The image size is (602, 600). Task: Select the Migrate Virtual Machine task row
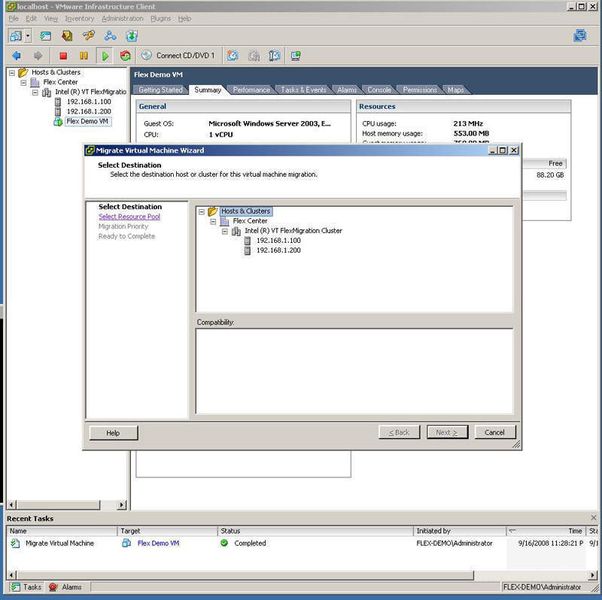(301, 543)
